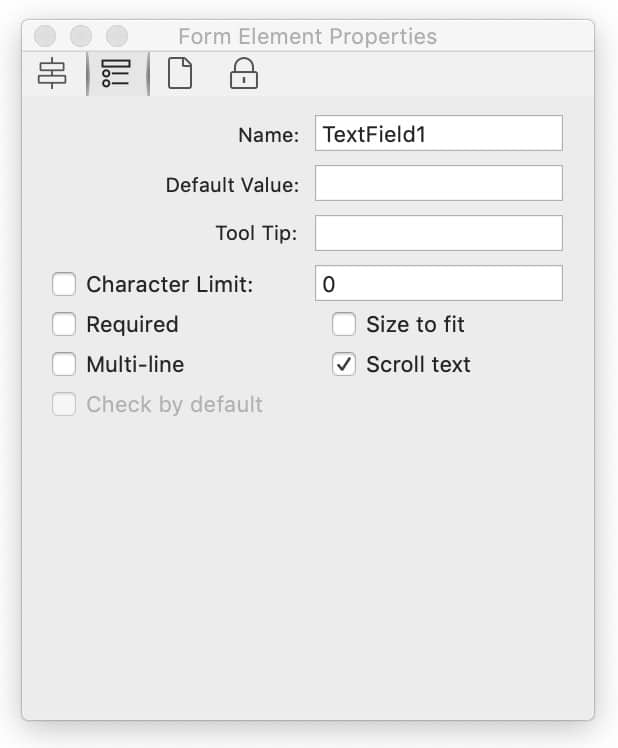This screenshot has width=618, height=748.
Task: Minimize the properties window
Action: 81,37
